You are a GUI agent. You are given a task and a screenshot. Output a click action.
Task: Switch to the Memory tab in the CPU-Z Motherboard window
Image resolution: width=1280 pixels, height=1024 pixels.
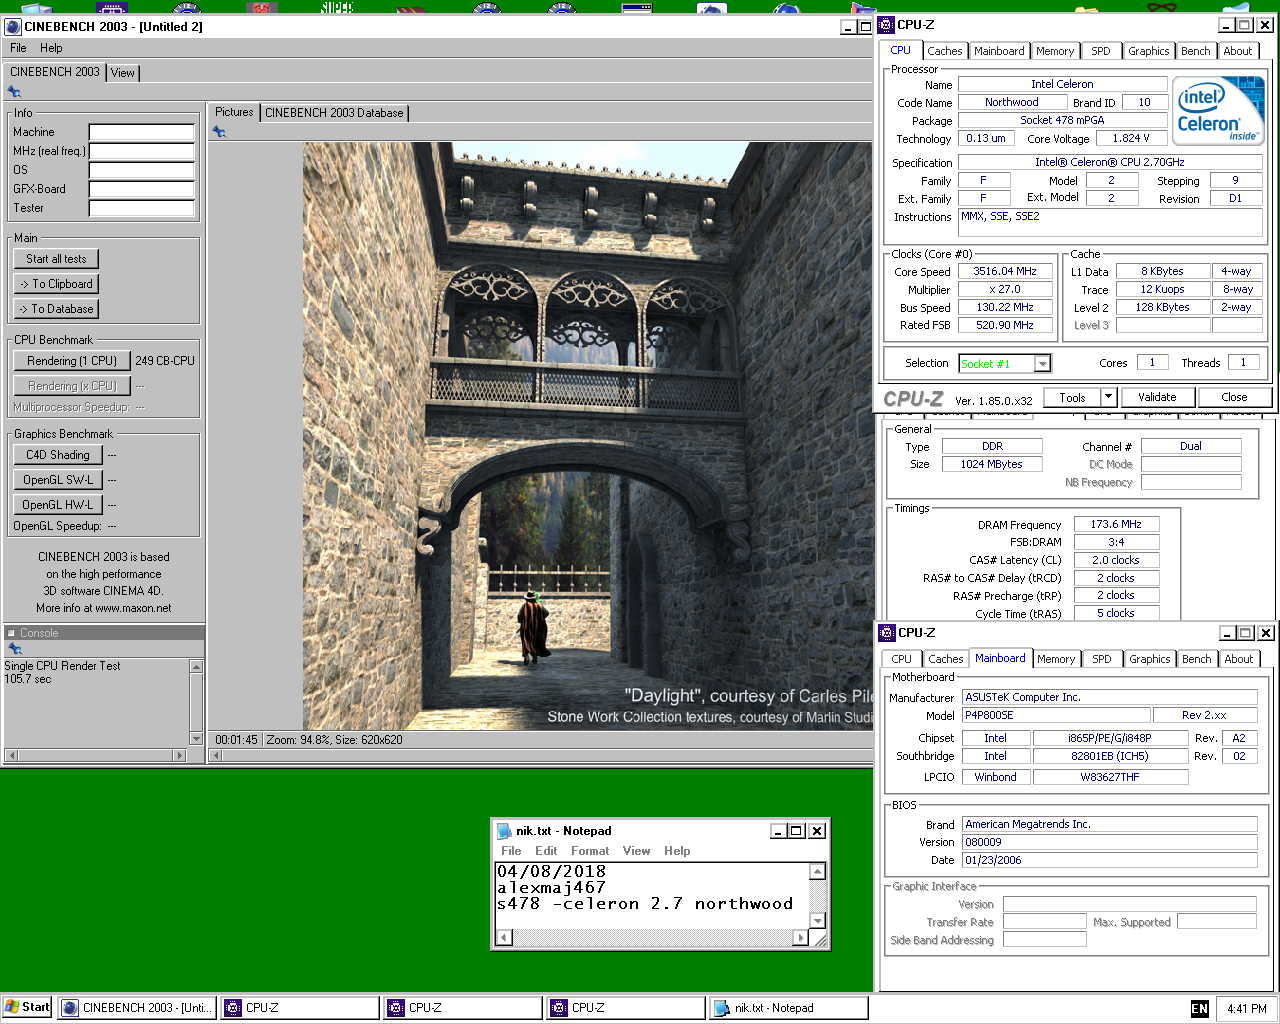click(x=1056, y=659)
